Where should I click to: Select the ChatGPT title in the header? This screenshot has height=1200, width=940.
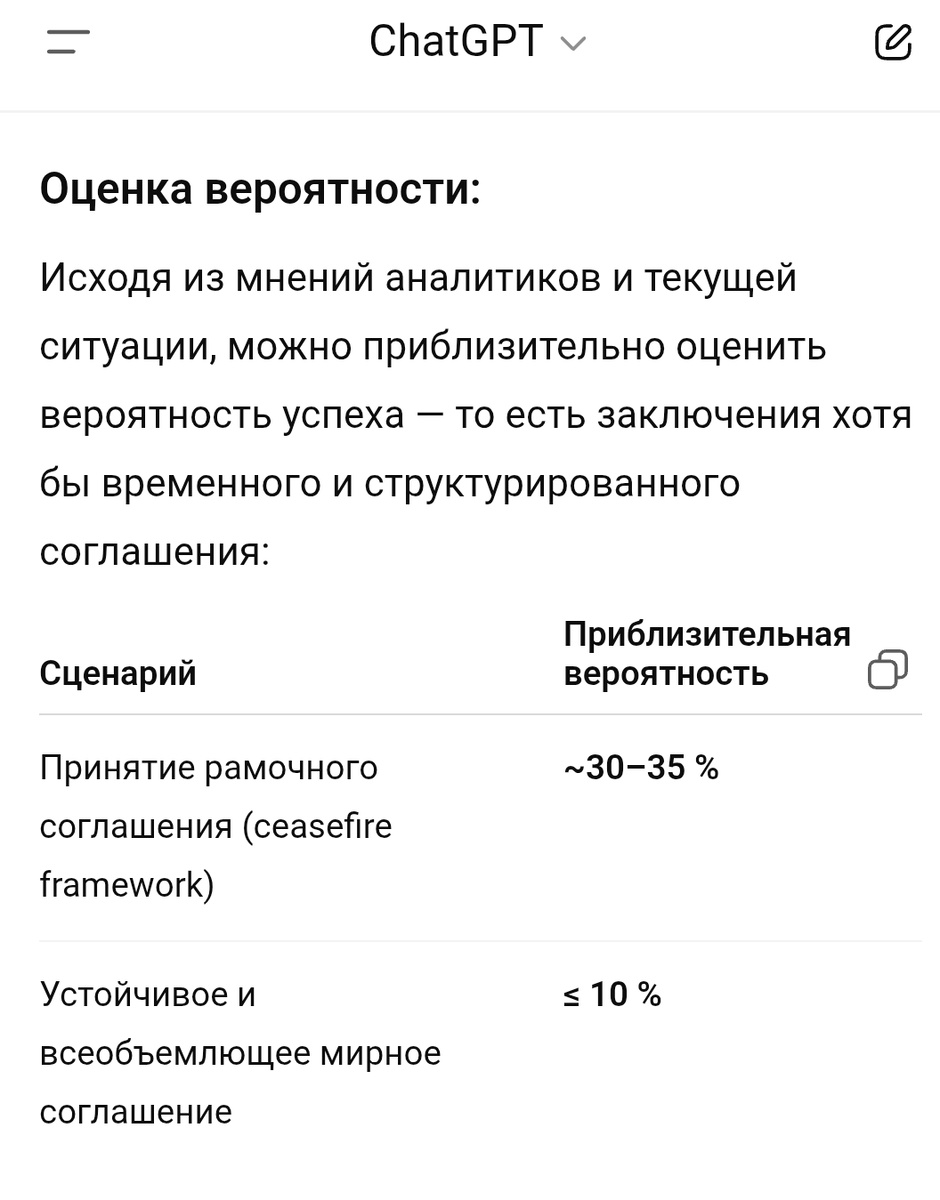(455, 42)
